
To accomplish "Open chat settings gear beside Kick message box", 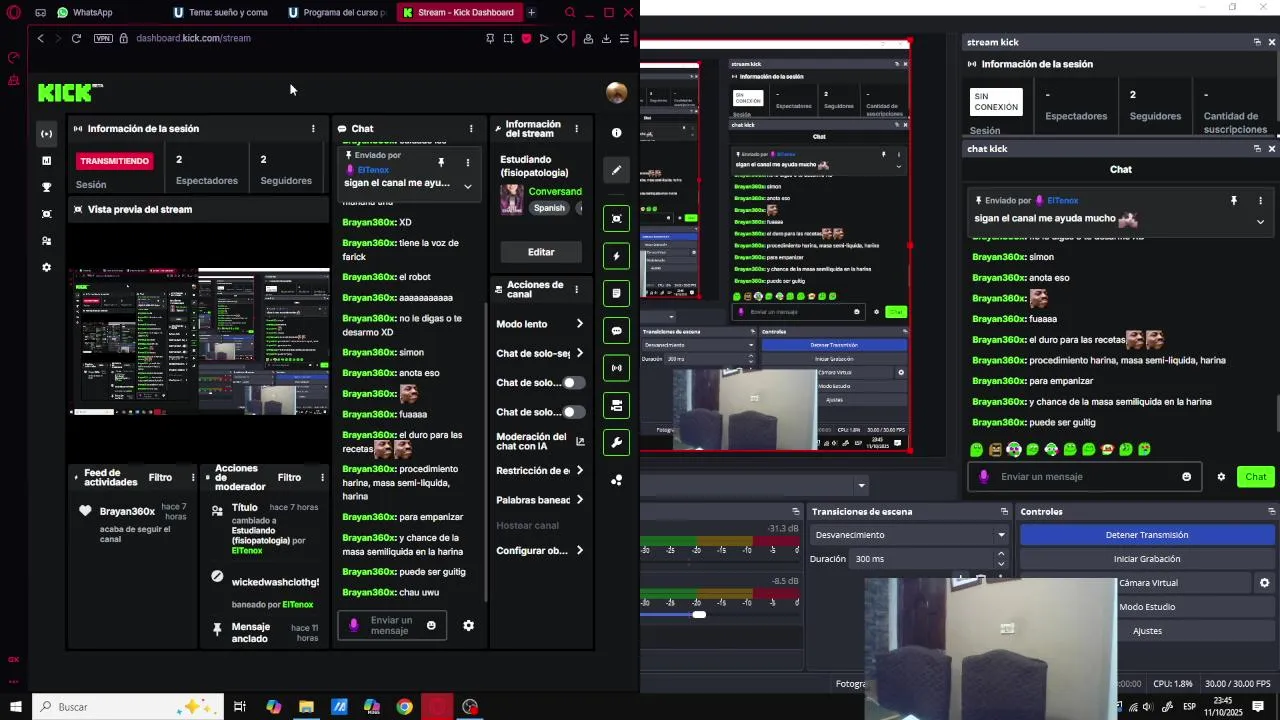I will tap(468, 626).
